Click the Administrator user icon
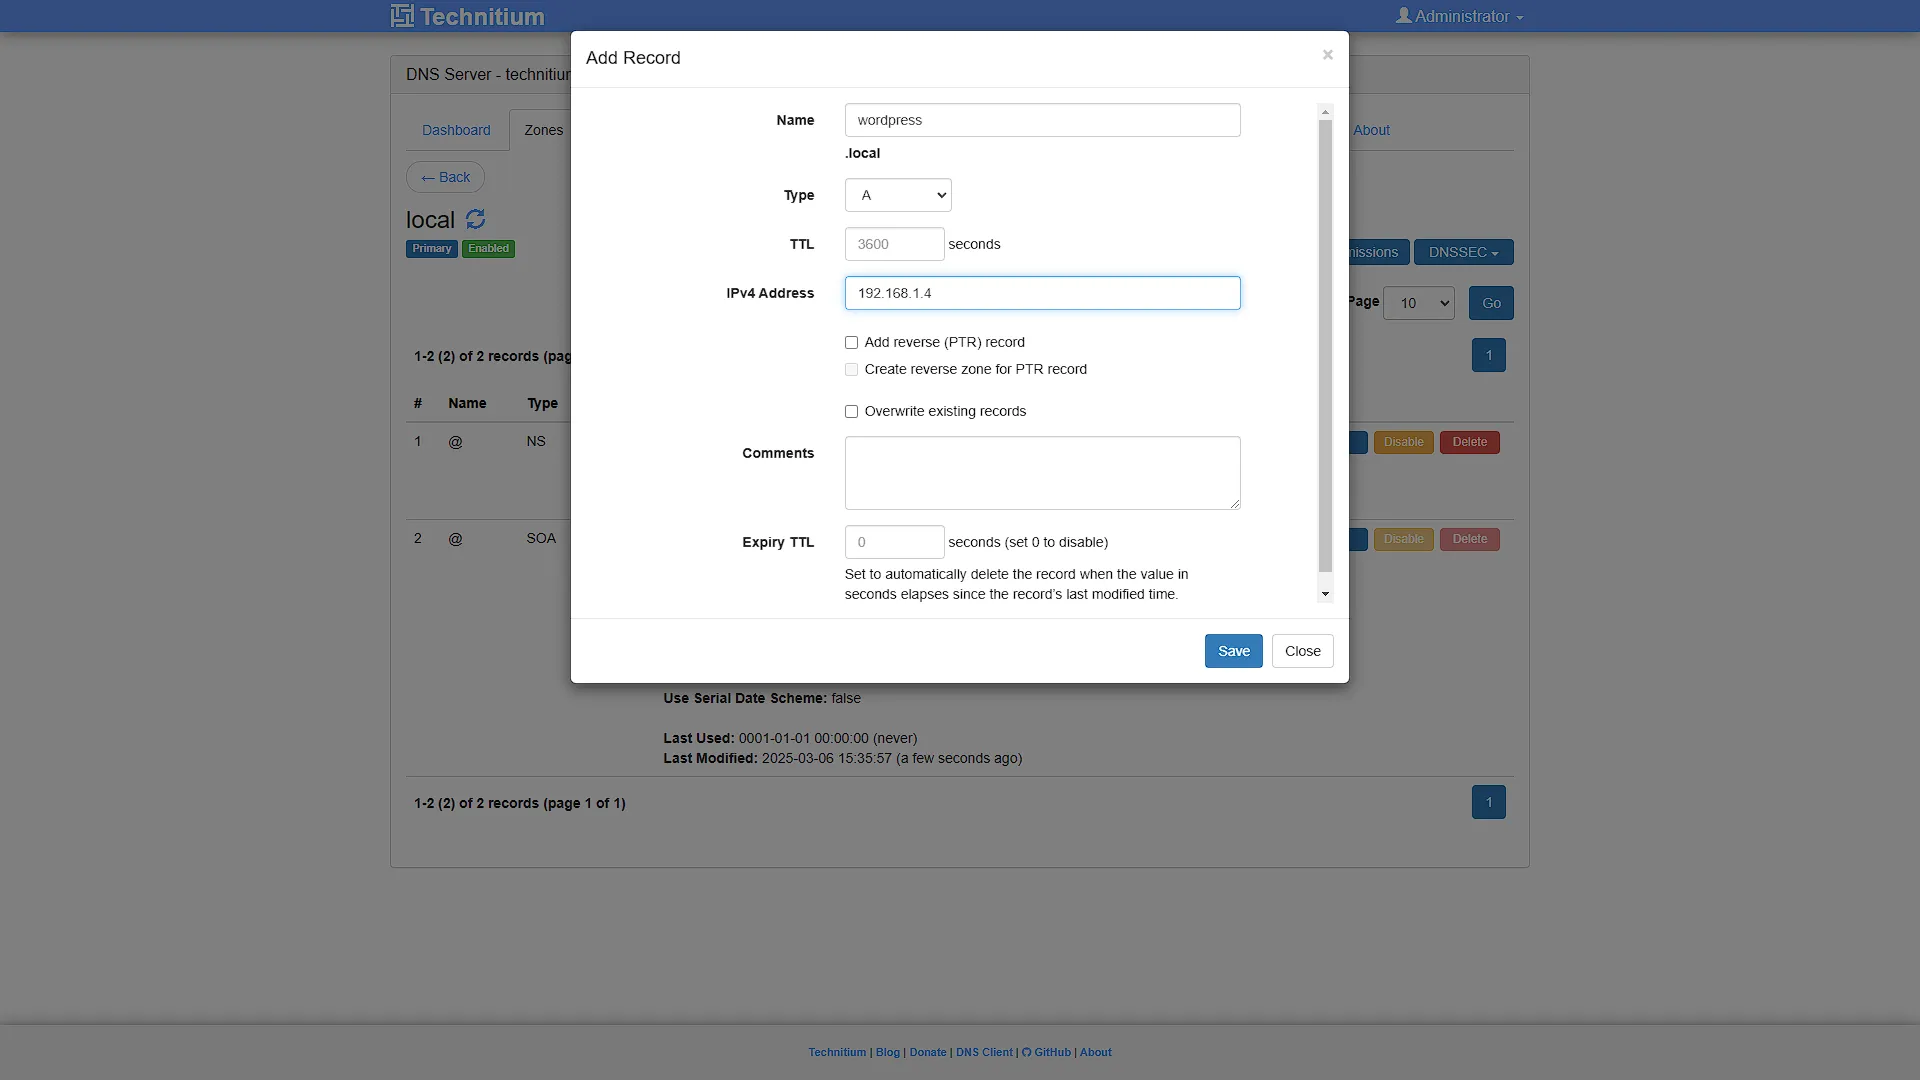Image resolution: width=1920 pixels, height=1080 pixels. click(x=1404, y=16)
